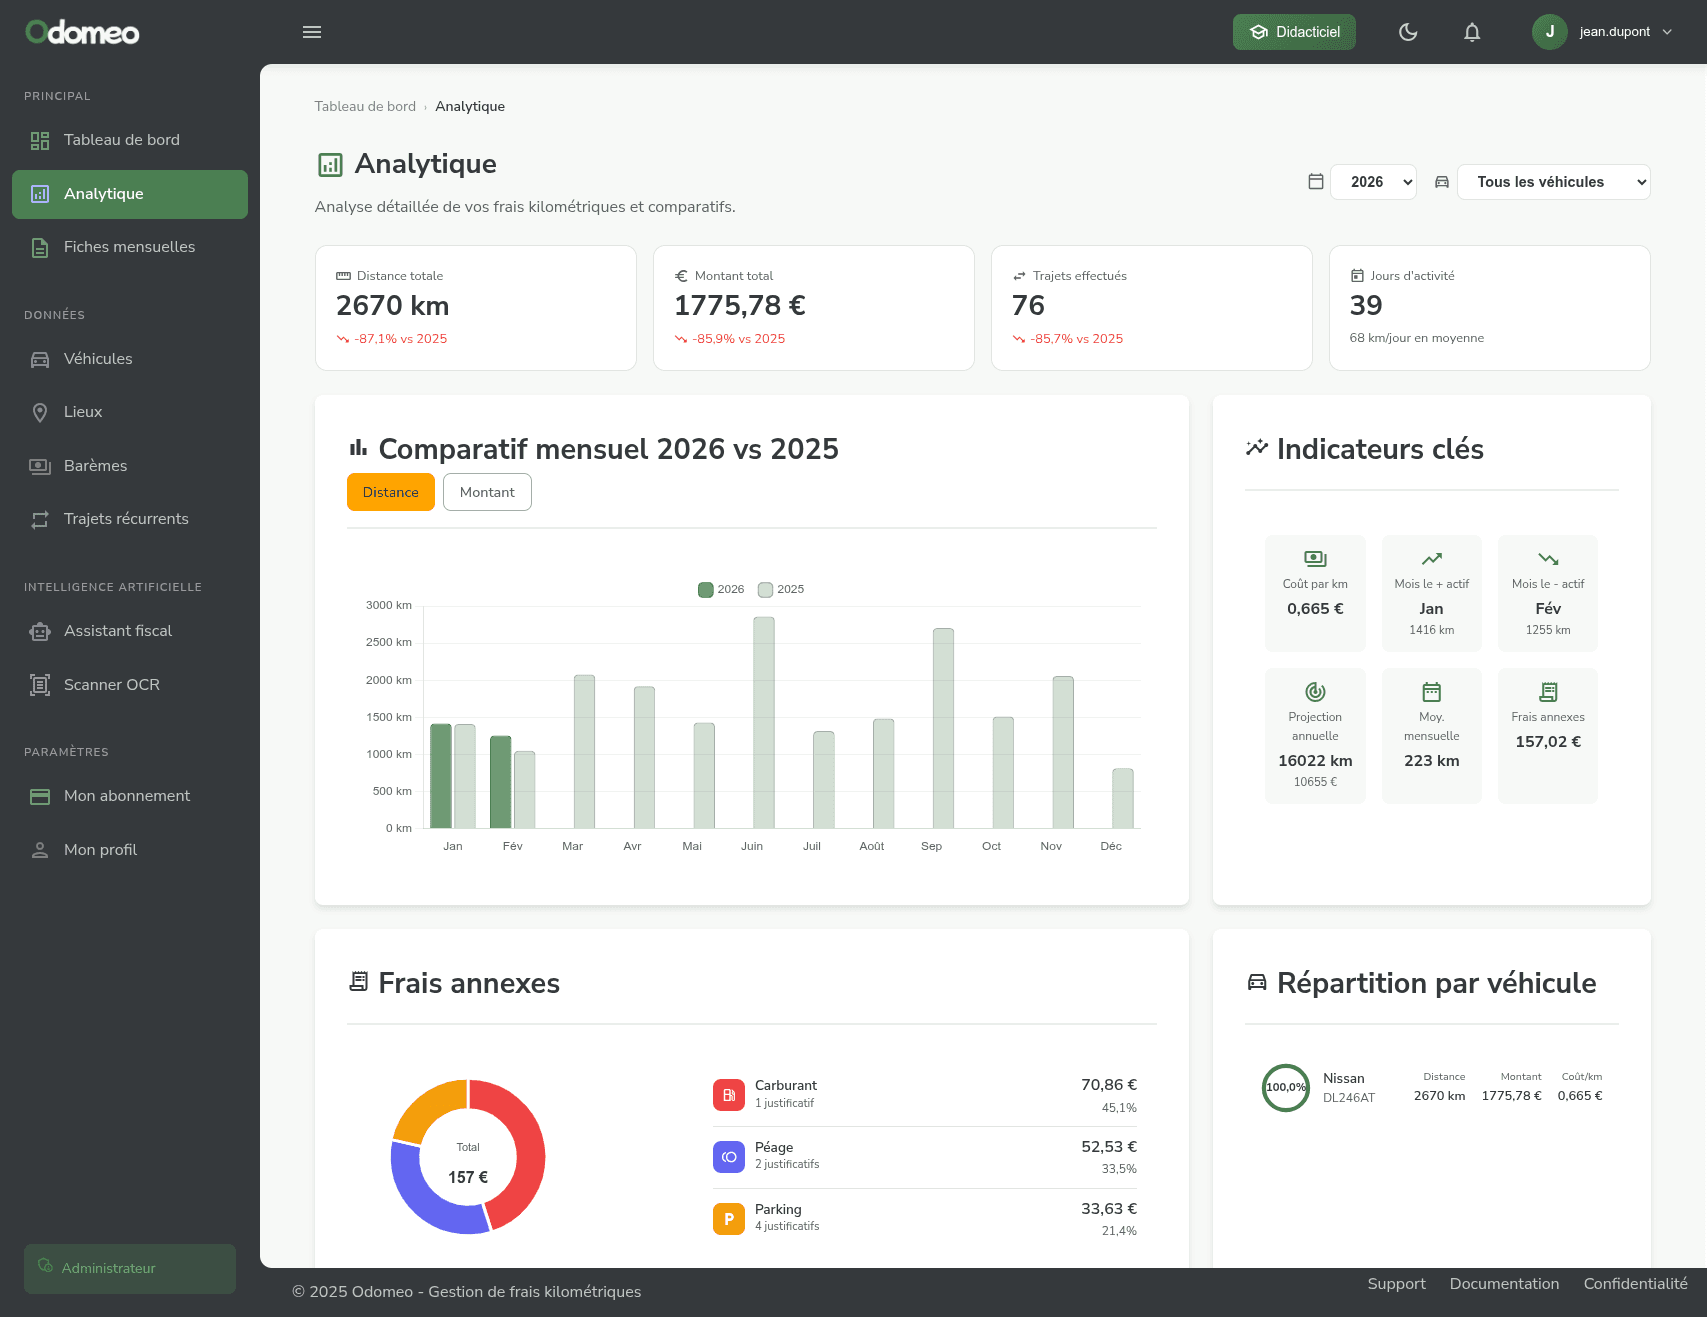Select the Assistant fiscal tool
Screen dimensions: 1707x1317
tap(119, 631)
